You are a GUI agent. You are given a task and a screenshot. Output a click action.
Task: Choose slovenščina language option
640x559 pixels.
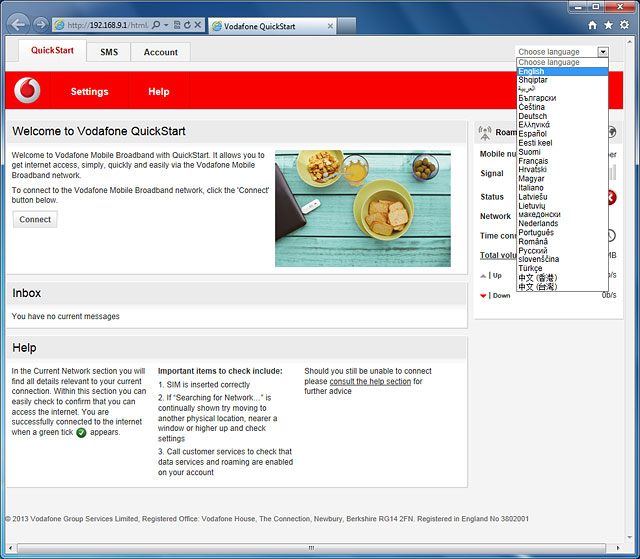coord(562,260)
